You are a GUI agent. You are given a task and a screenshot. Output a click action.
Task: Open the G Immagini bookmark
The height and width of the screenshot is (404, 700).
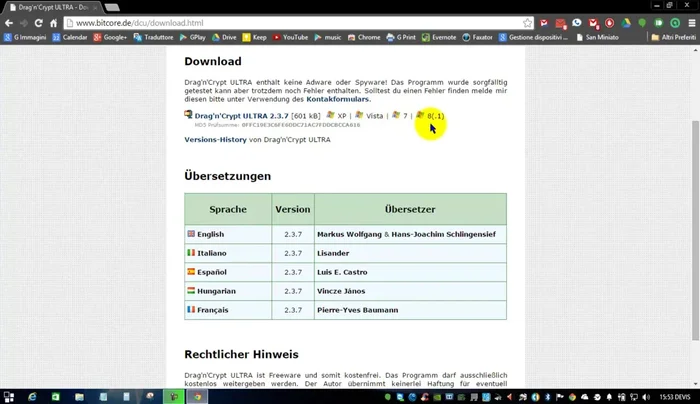click(x=25, y=37)
